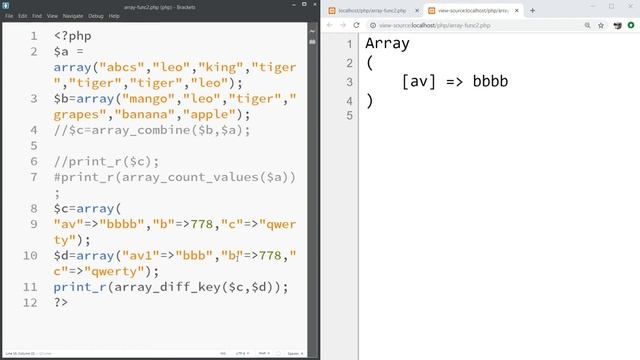This screenshot has height=360, width=640.
Task: Close the localhost/php/array-func2.php tab
Action: pos(417,11)
